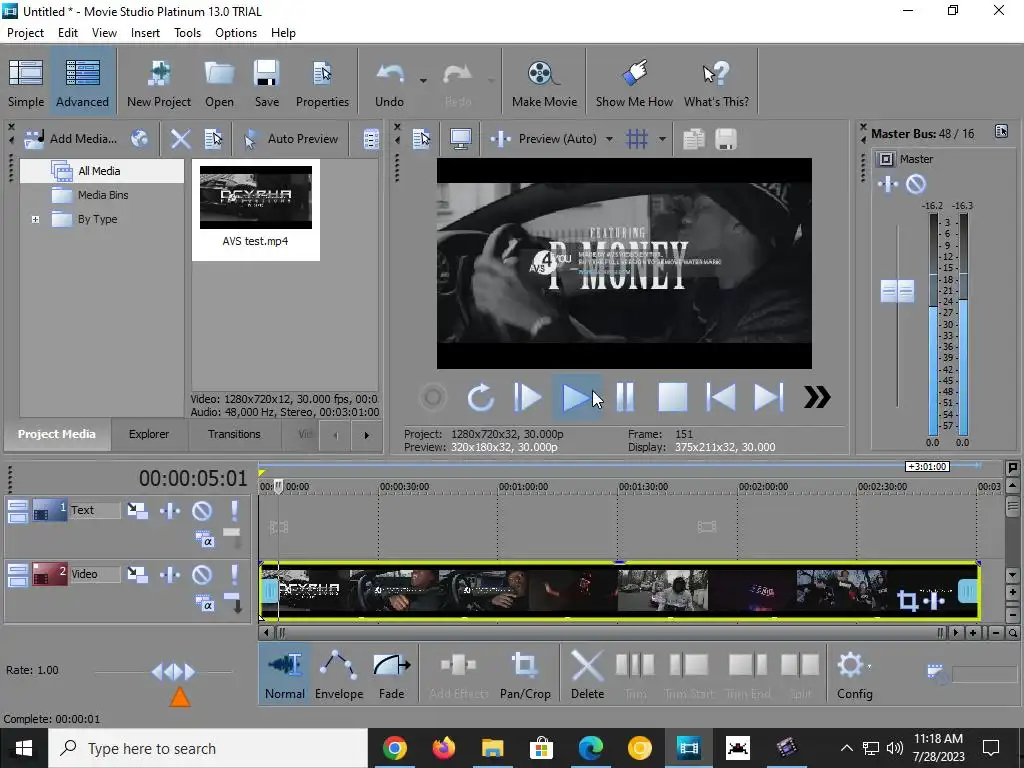The image size is (1024, 768).
Task: Toggle Auto Preview in Project Media
Action: click(x=291, y=138)
